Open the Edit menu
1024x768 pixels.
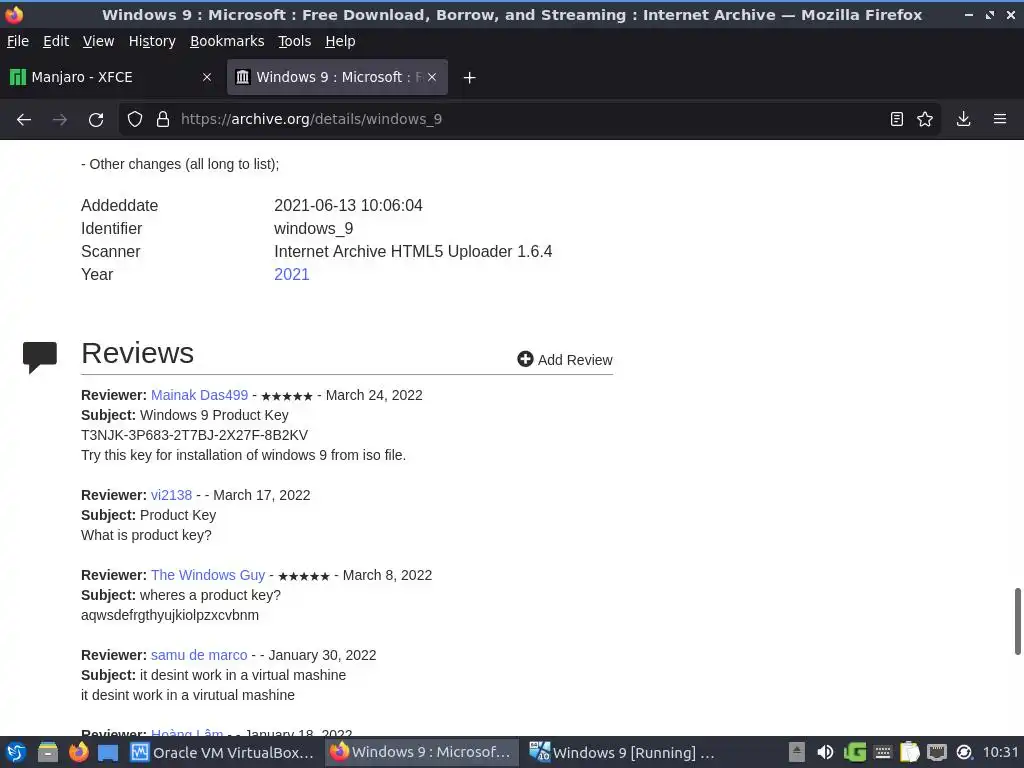[56, 41]
